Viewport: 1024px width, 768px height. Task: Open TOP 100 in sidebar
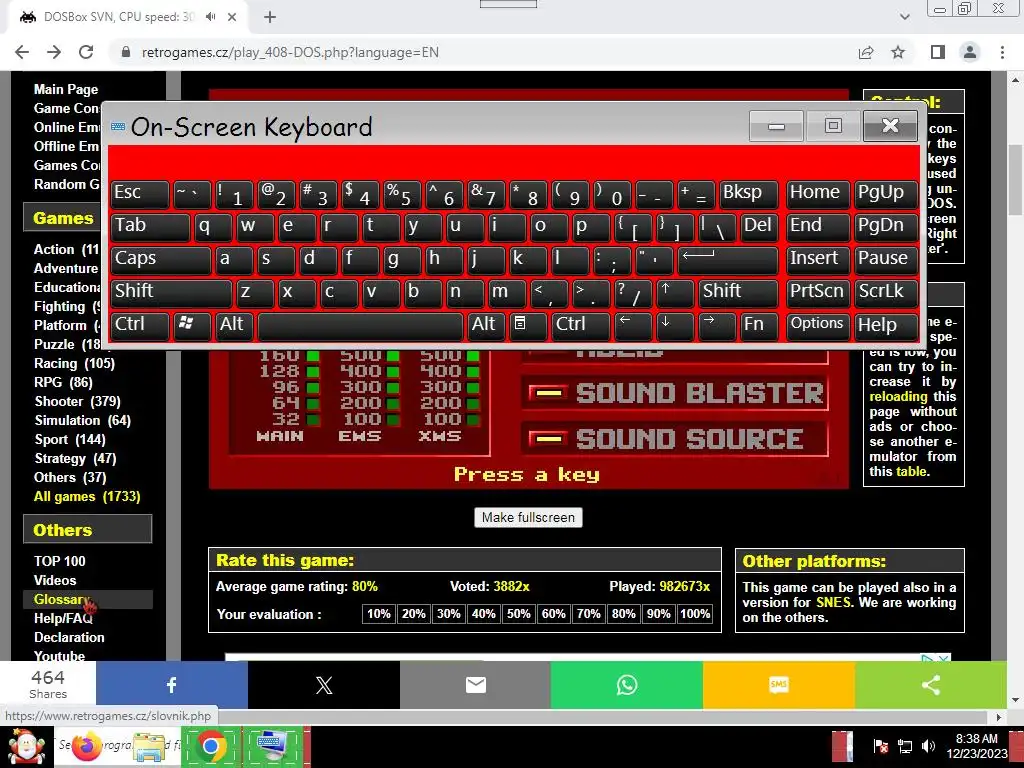[59, 561]
